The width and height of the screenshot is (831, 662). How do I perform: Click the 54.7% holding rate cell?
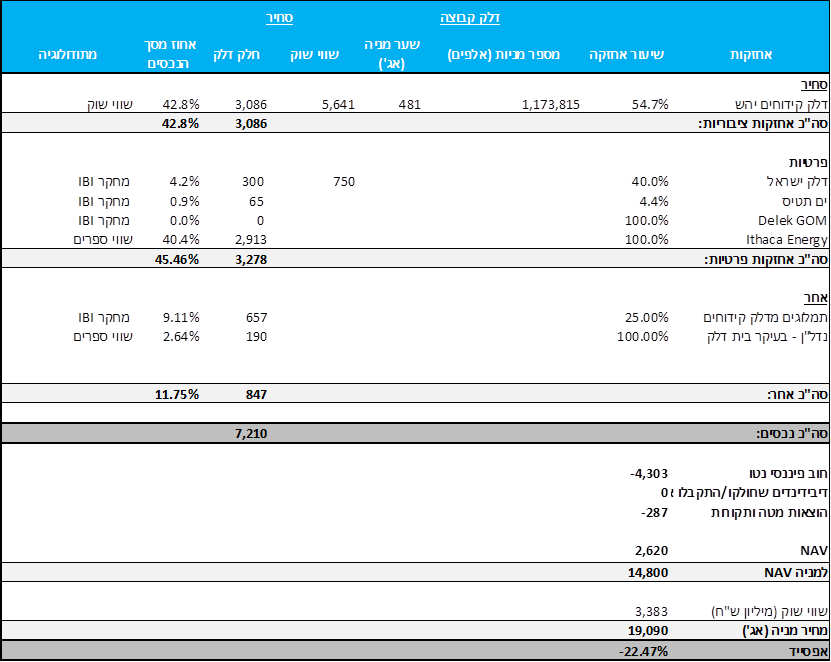[650, 104]
